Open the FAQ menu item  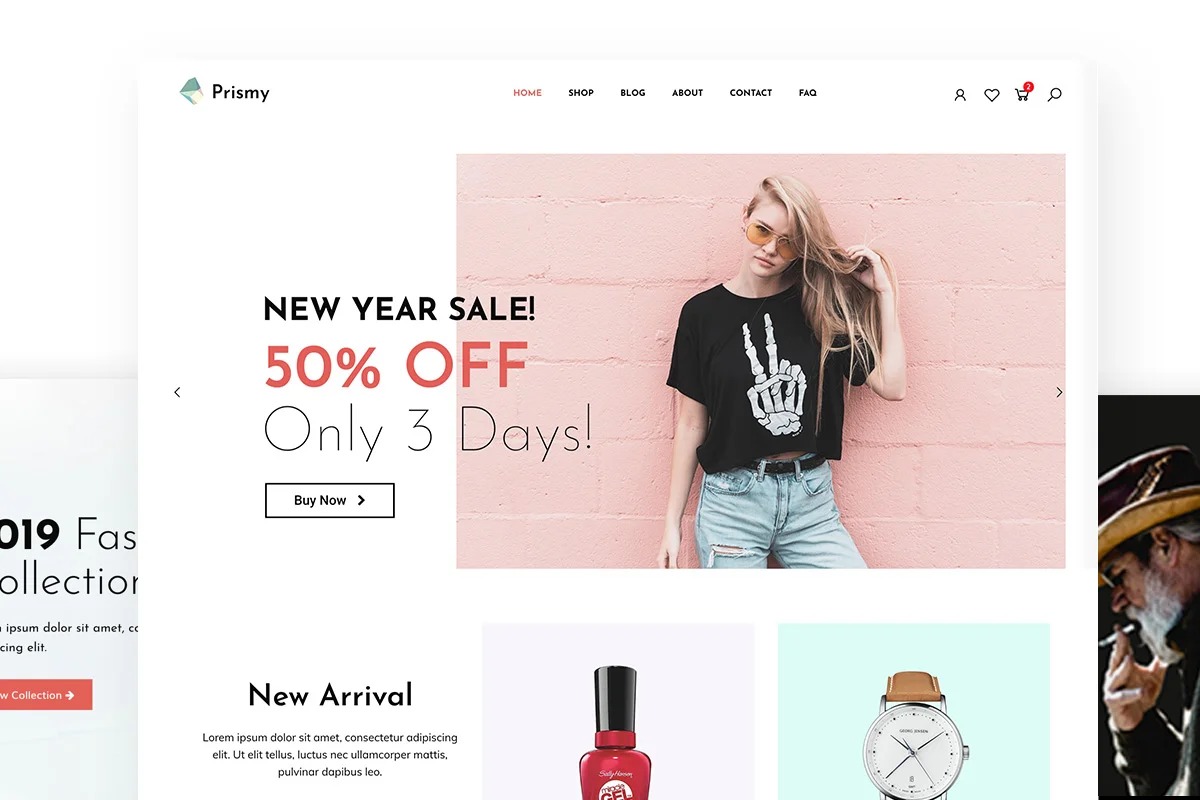click(808, 93)
